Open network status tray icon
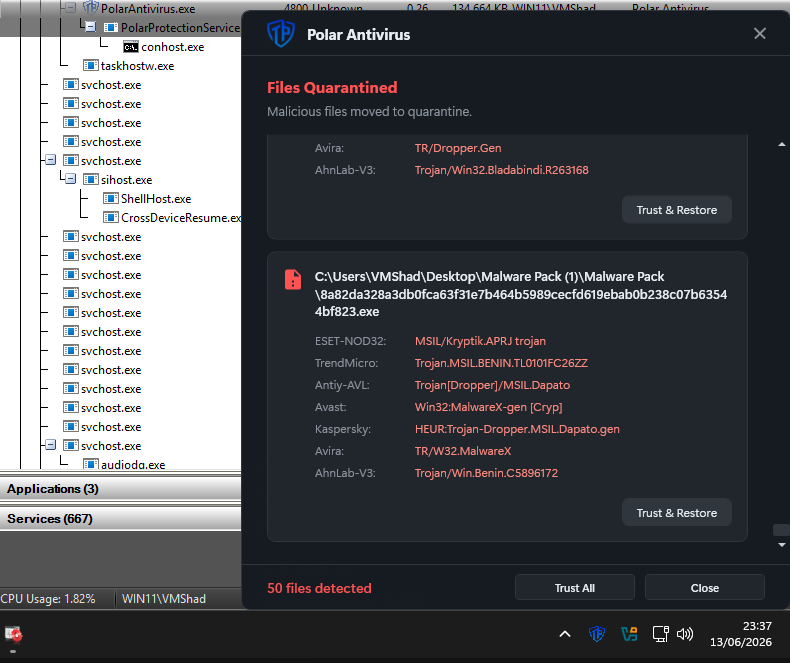 [660, 634]
